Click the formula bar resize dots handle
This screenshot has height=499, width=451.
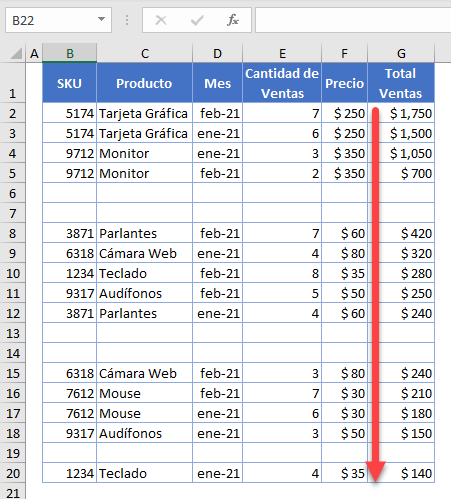pos(127,20)
